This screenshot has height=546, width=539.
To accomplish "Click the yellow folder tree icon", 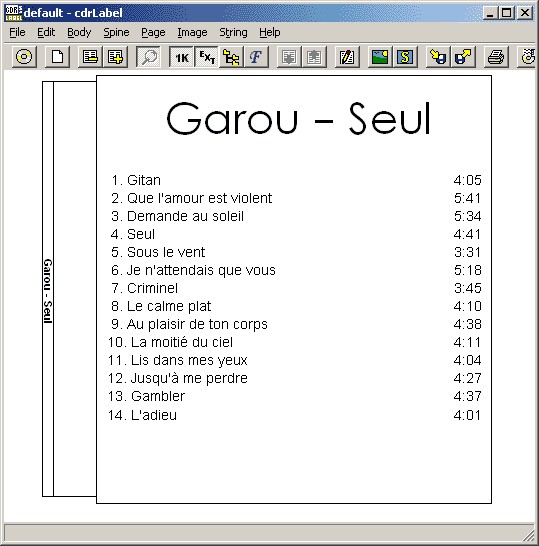I will coord(231,57).
